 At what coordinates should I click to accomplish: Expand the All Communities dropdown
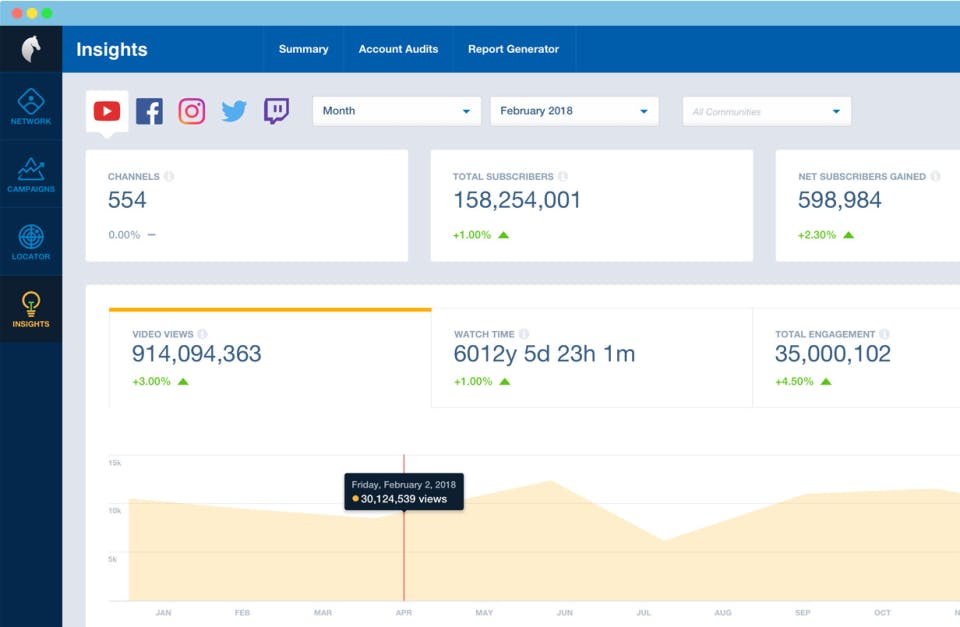(767, 111)
